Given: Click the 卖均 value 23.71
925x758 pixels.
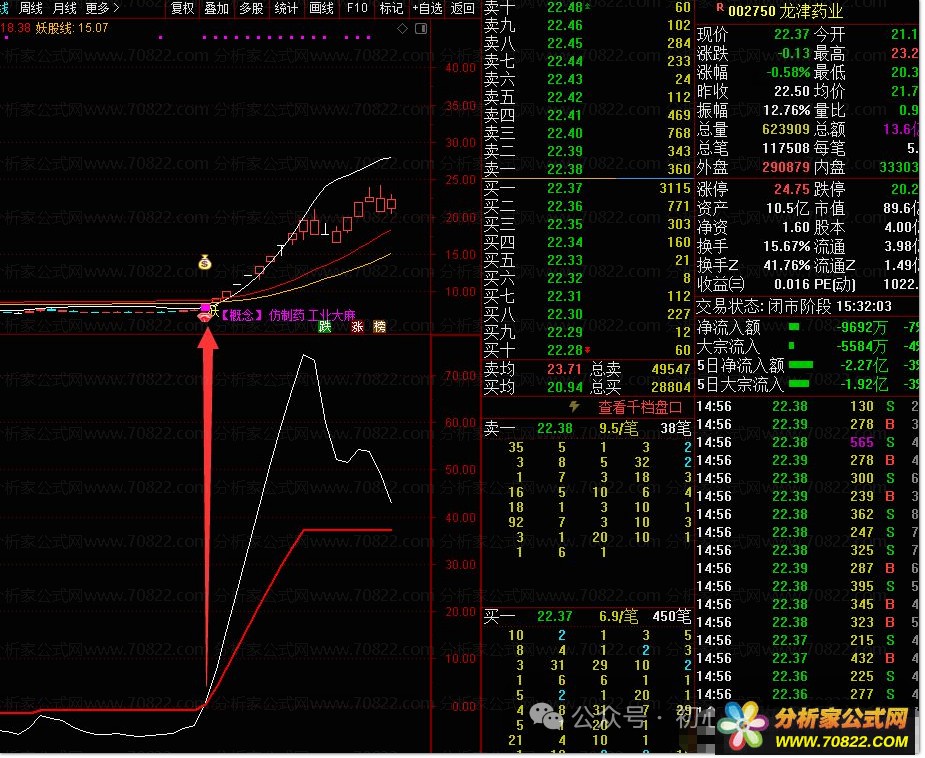Looking at the screenshot, I should click(565, 369).
